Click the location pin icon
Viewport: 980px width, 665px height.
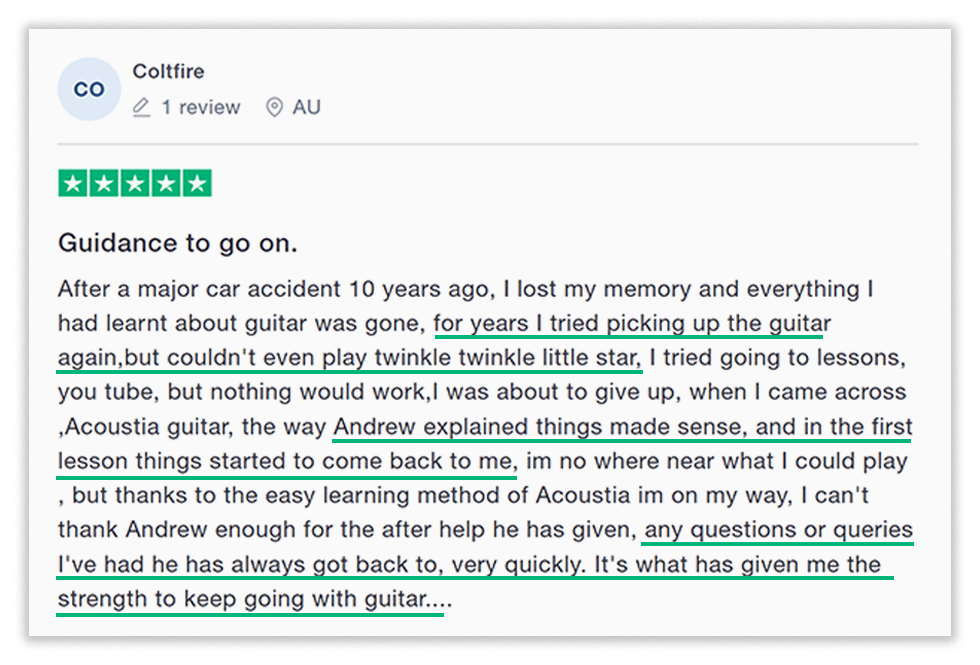274,107
